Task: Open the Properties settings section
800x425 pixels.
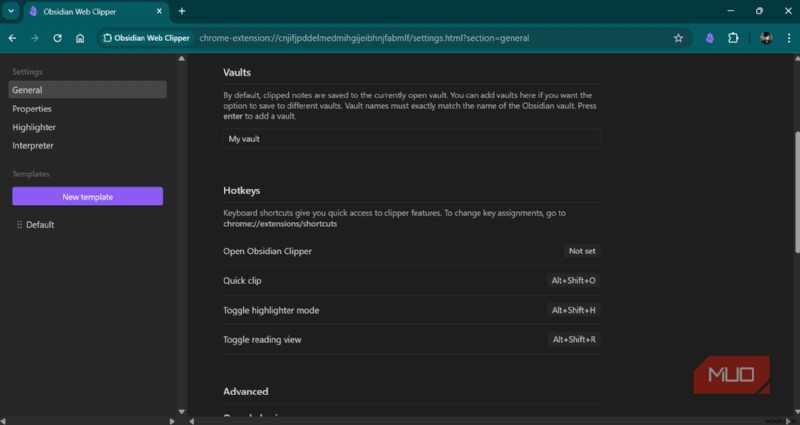Action: click(32, 109)
